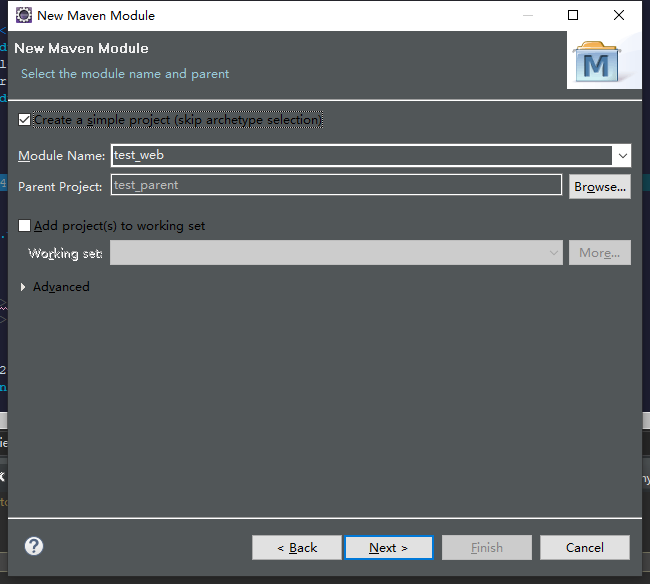Open the Working set combo box
The image size is (650, 584).
click(x=336, y=252)
